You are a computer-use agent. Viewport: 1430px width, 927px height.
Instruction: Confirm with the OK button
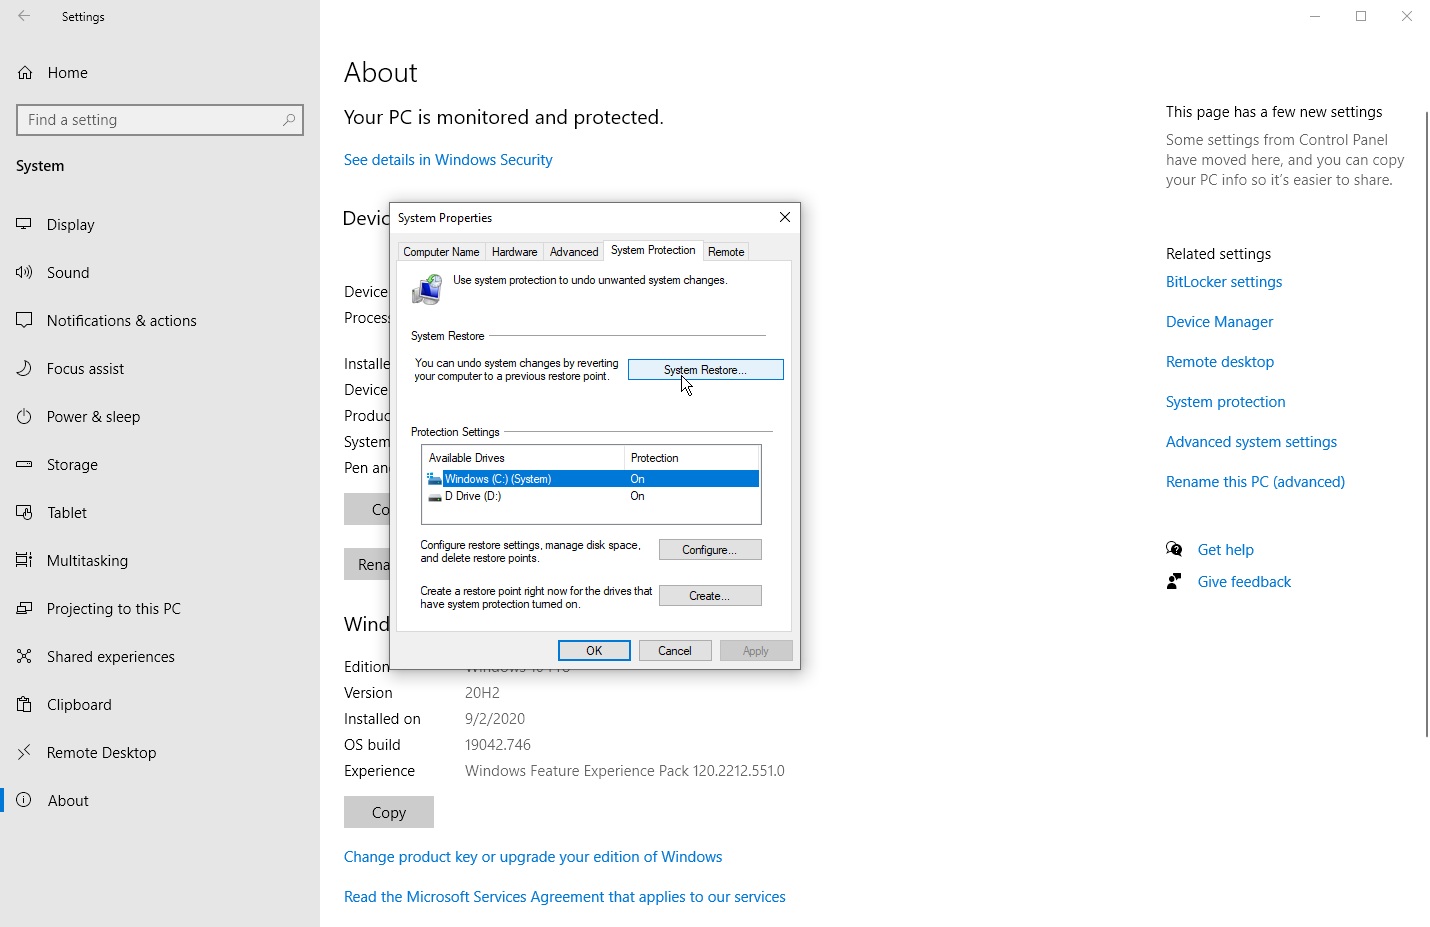pos(594,651)
